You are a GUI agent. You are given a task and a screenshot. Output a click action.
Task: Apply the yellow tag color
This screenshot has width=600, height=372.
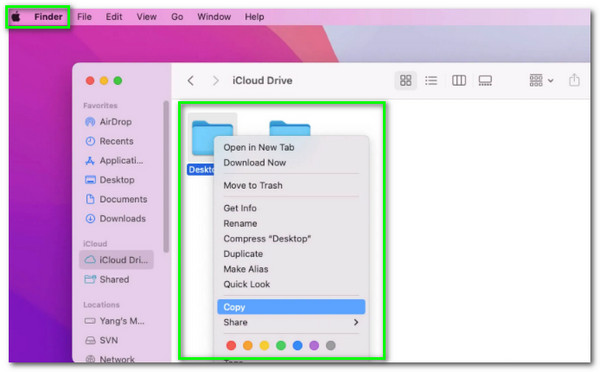point(264,346)
